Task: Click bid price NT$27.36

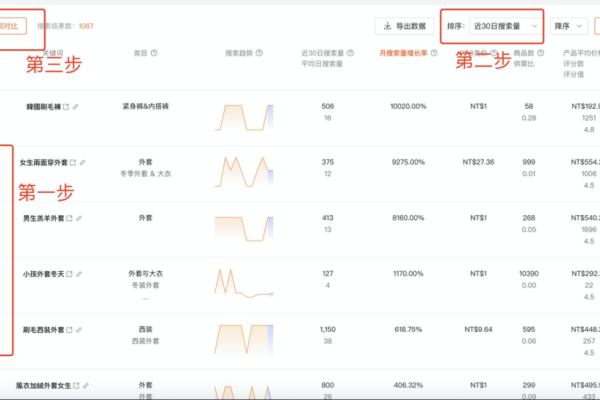Action: click(x=478, y=162)
